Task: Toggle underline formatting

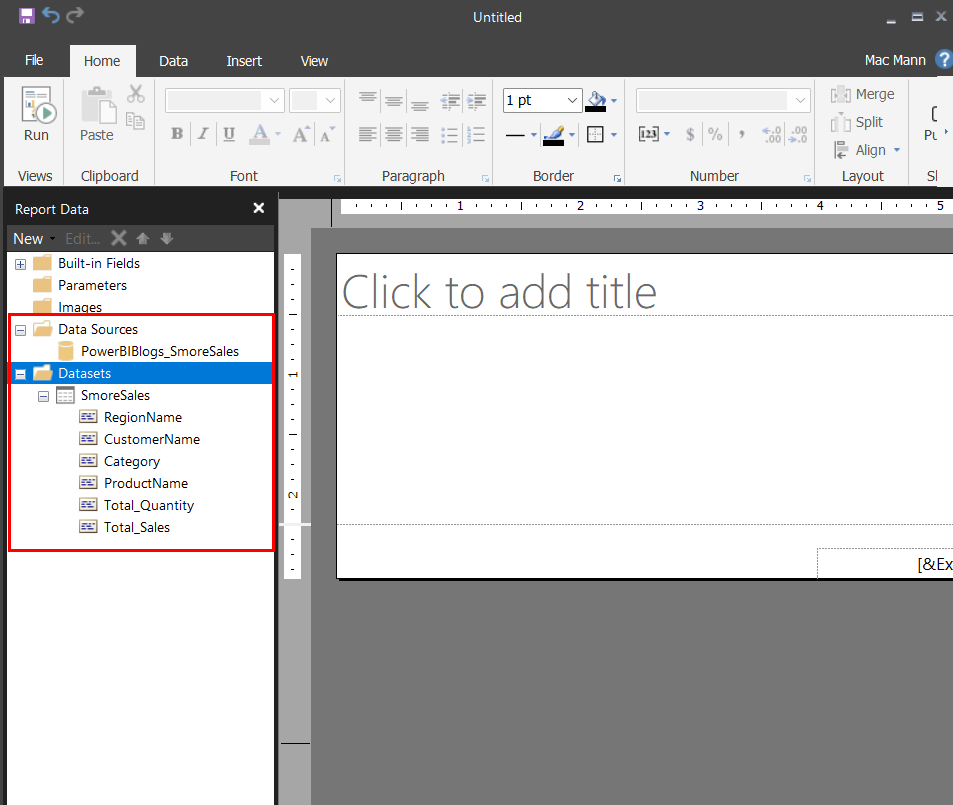Action: coord(229,134)
